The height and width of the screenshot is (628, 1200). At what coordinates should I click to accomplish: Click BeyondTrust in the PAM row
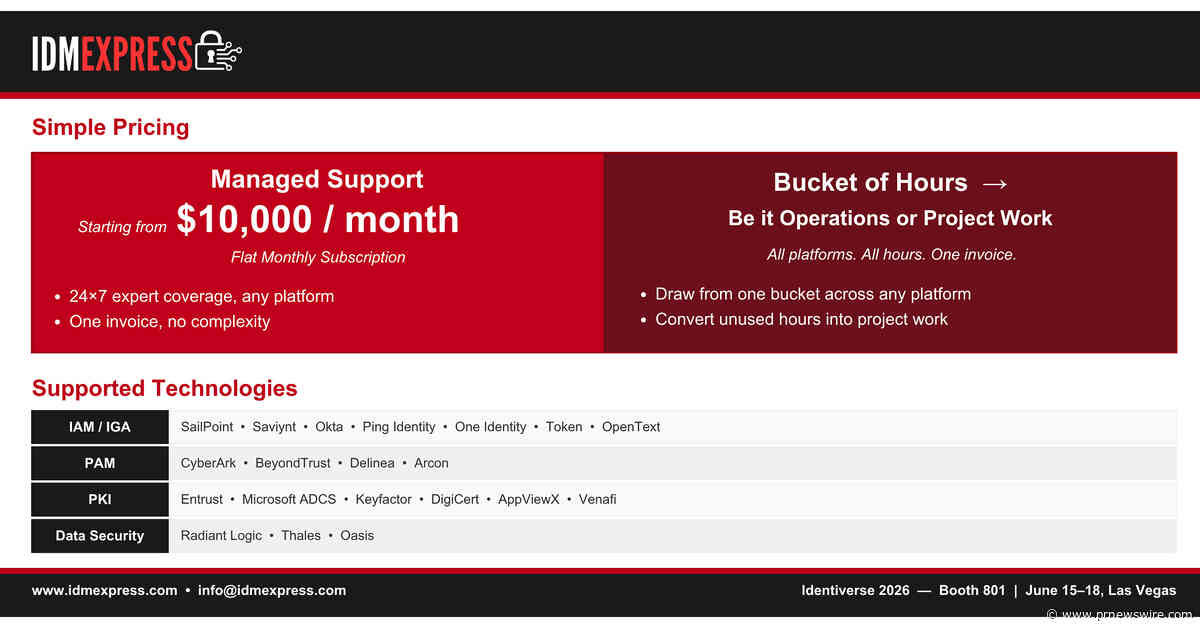[x=293, y=463]
